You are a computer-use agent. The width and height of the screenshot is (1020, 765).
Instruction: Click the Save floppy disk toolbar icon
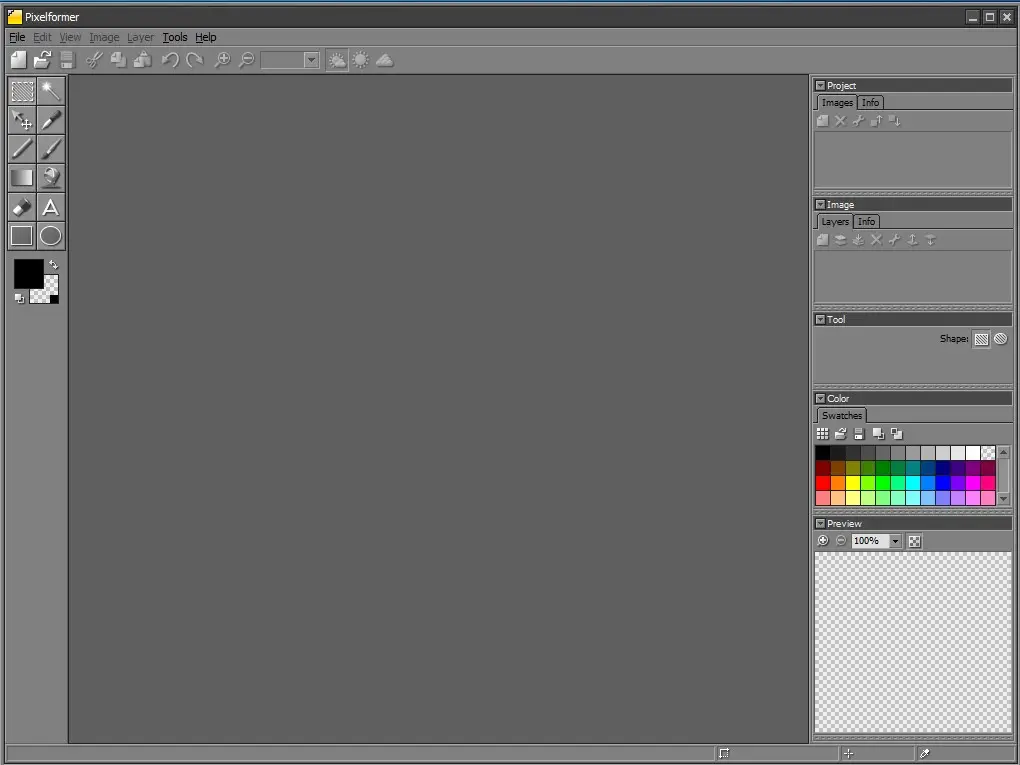(x=66, y=60)
